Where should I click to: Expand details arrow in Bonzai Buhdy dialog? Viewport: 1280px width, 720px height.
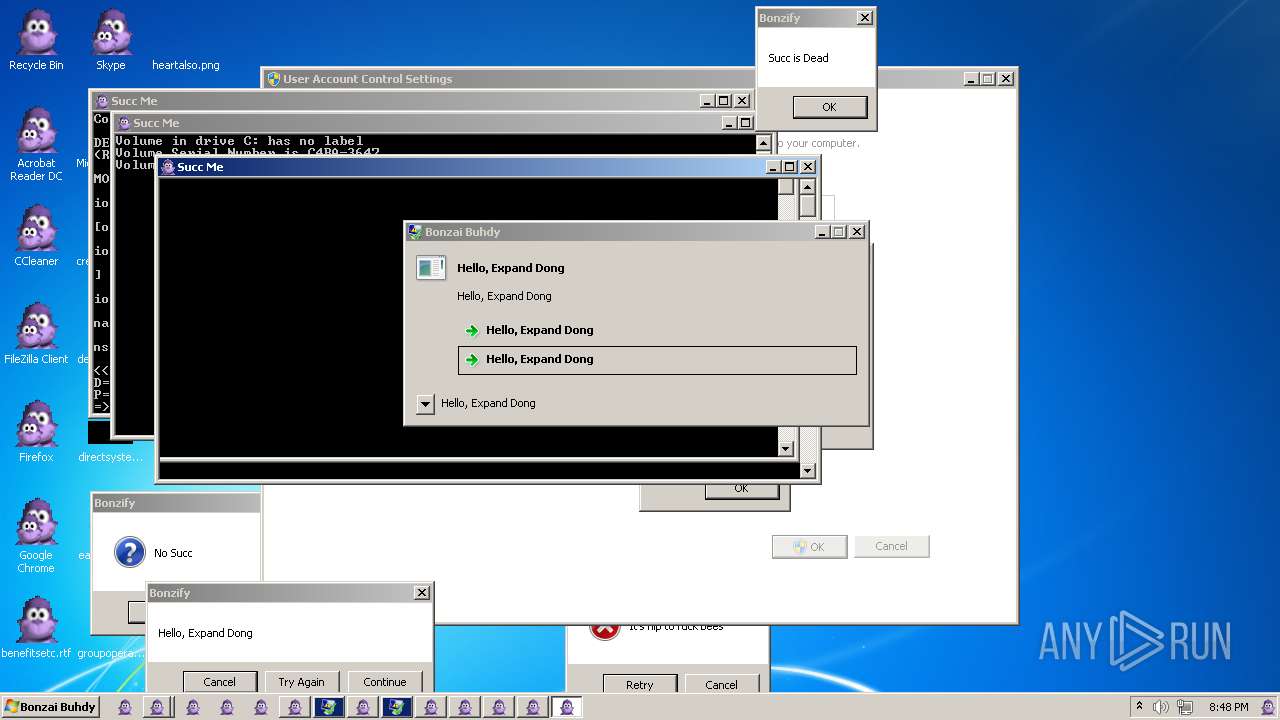pyautogui.click(x=425, y=404)
